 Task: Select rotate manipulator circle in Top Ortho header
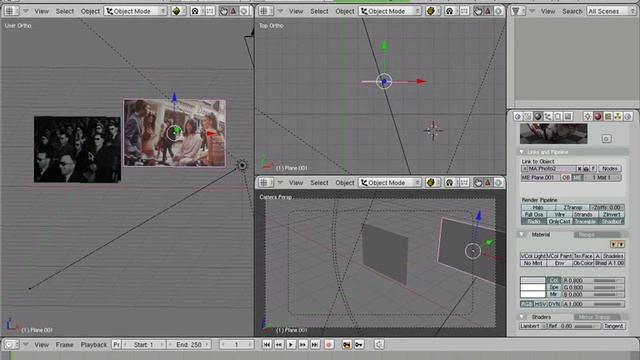(498, 11)
